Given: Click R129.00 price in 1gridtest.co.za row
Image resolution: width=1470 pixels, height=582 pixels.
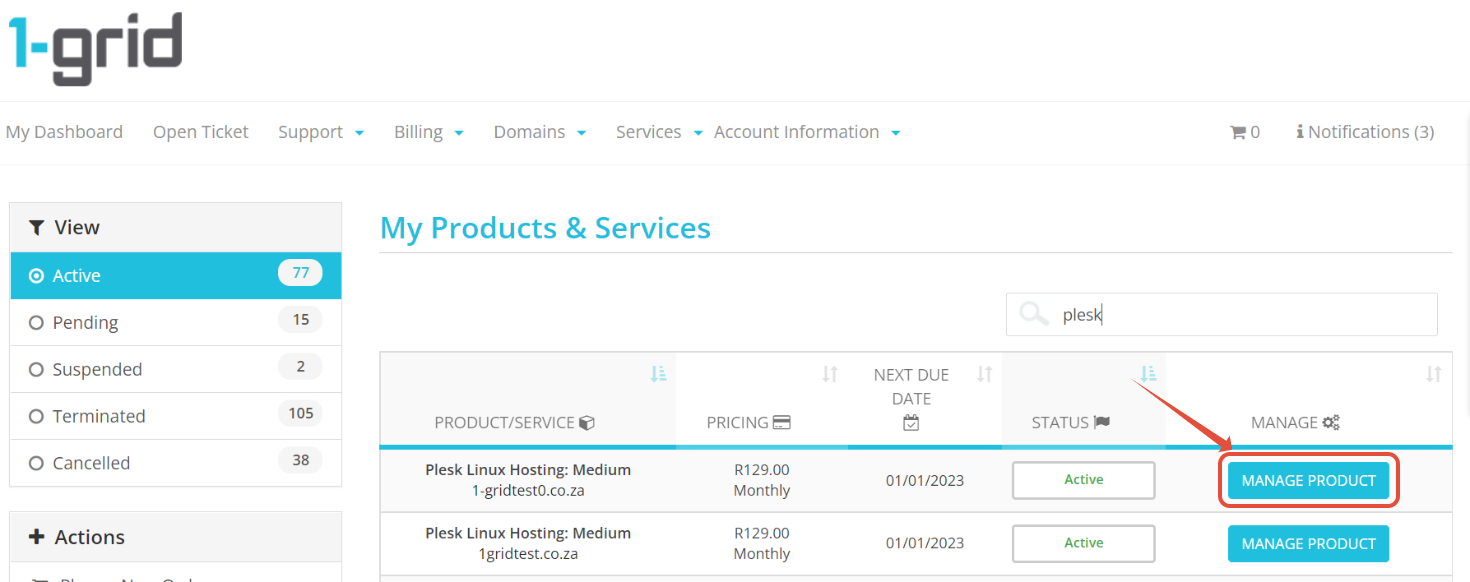Looking at the screenshot, I should click(762, 533).
